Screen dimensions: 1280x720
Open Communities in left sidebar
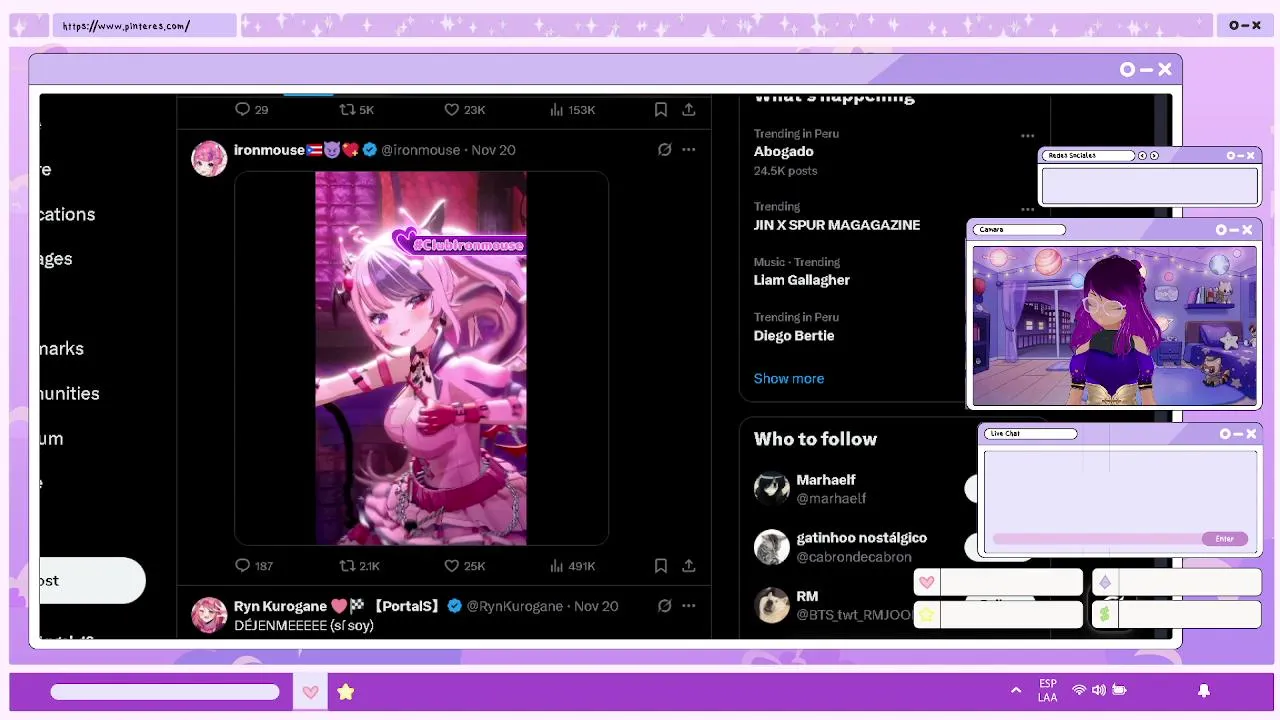coord(69,393)
